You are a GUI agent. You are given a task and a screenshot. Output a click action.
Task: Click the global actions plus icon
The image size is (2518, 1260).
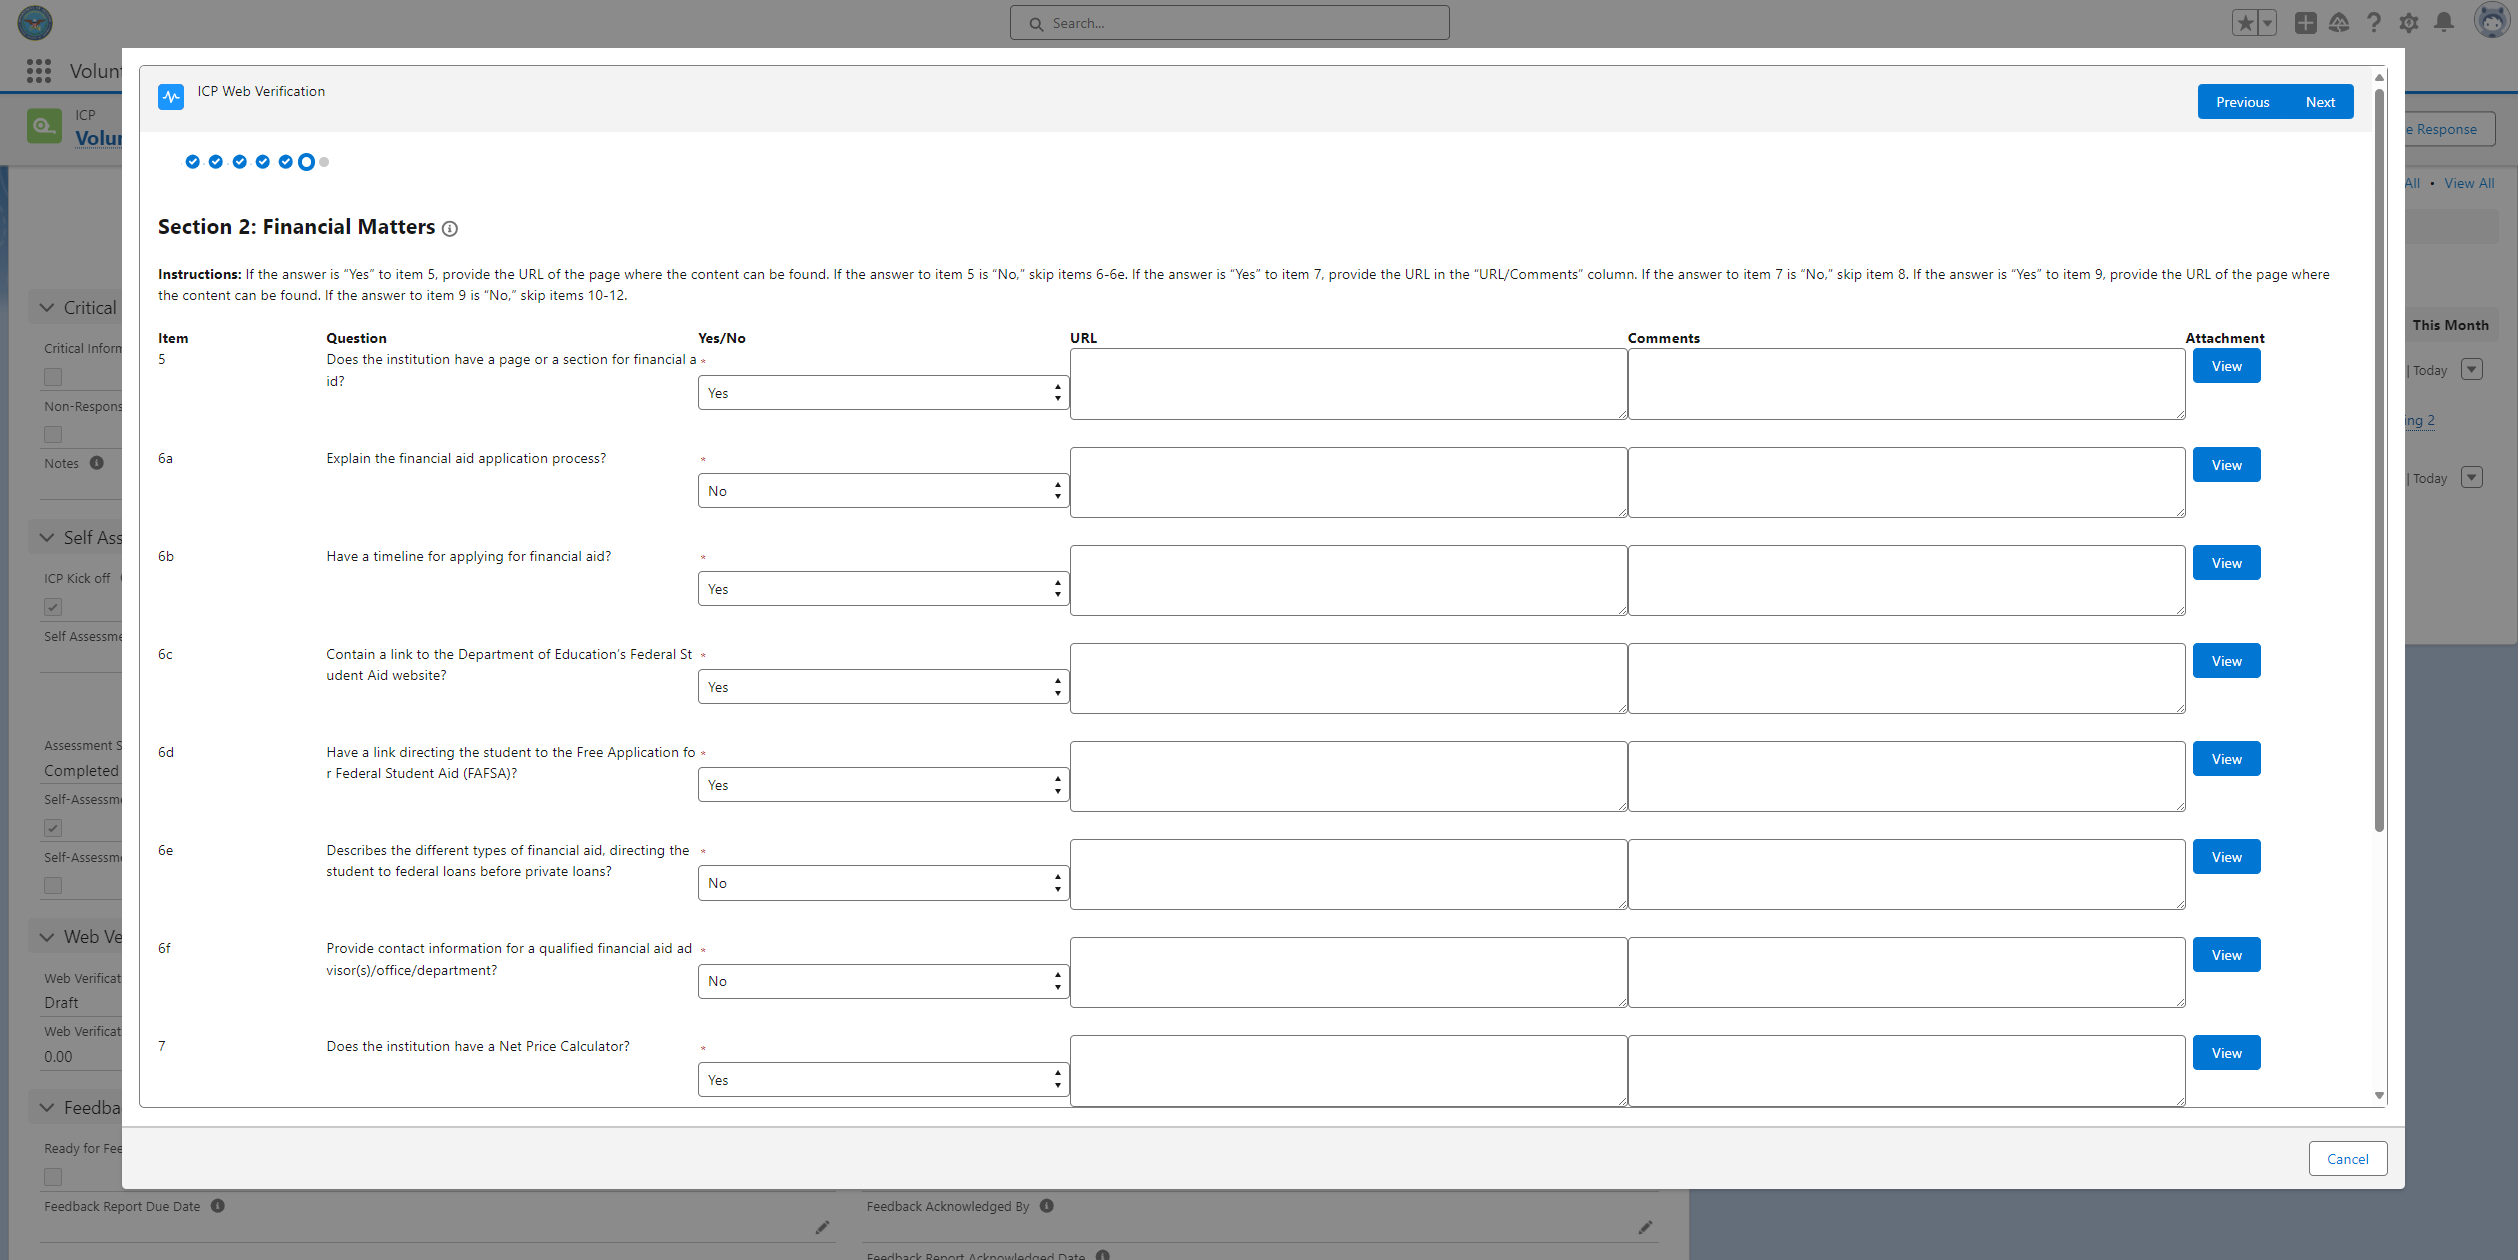coord(2305,22)
